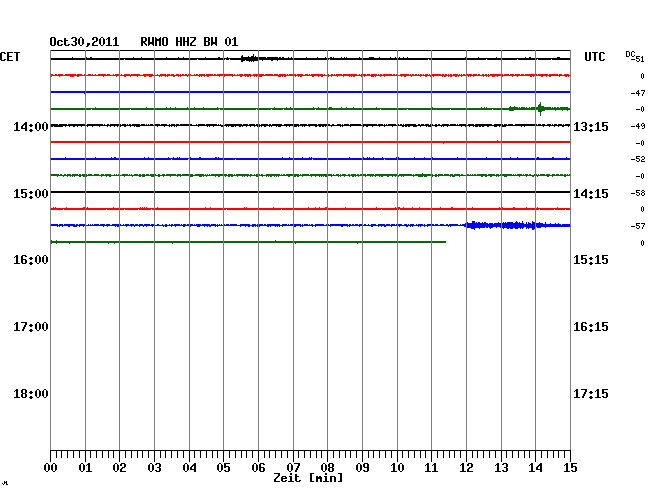Image resolution: width=650 pixels, height=494 pixels.
Task: Click the DC offset value "-57"
Action: [x=638, y=226]
